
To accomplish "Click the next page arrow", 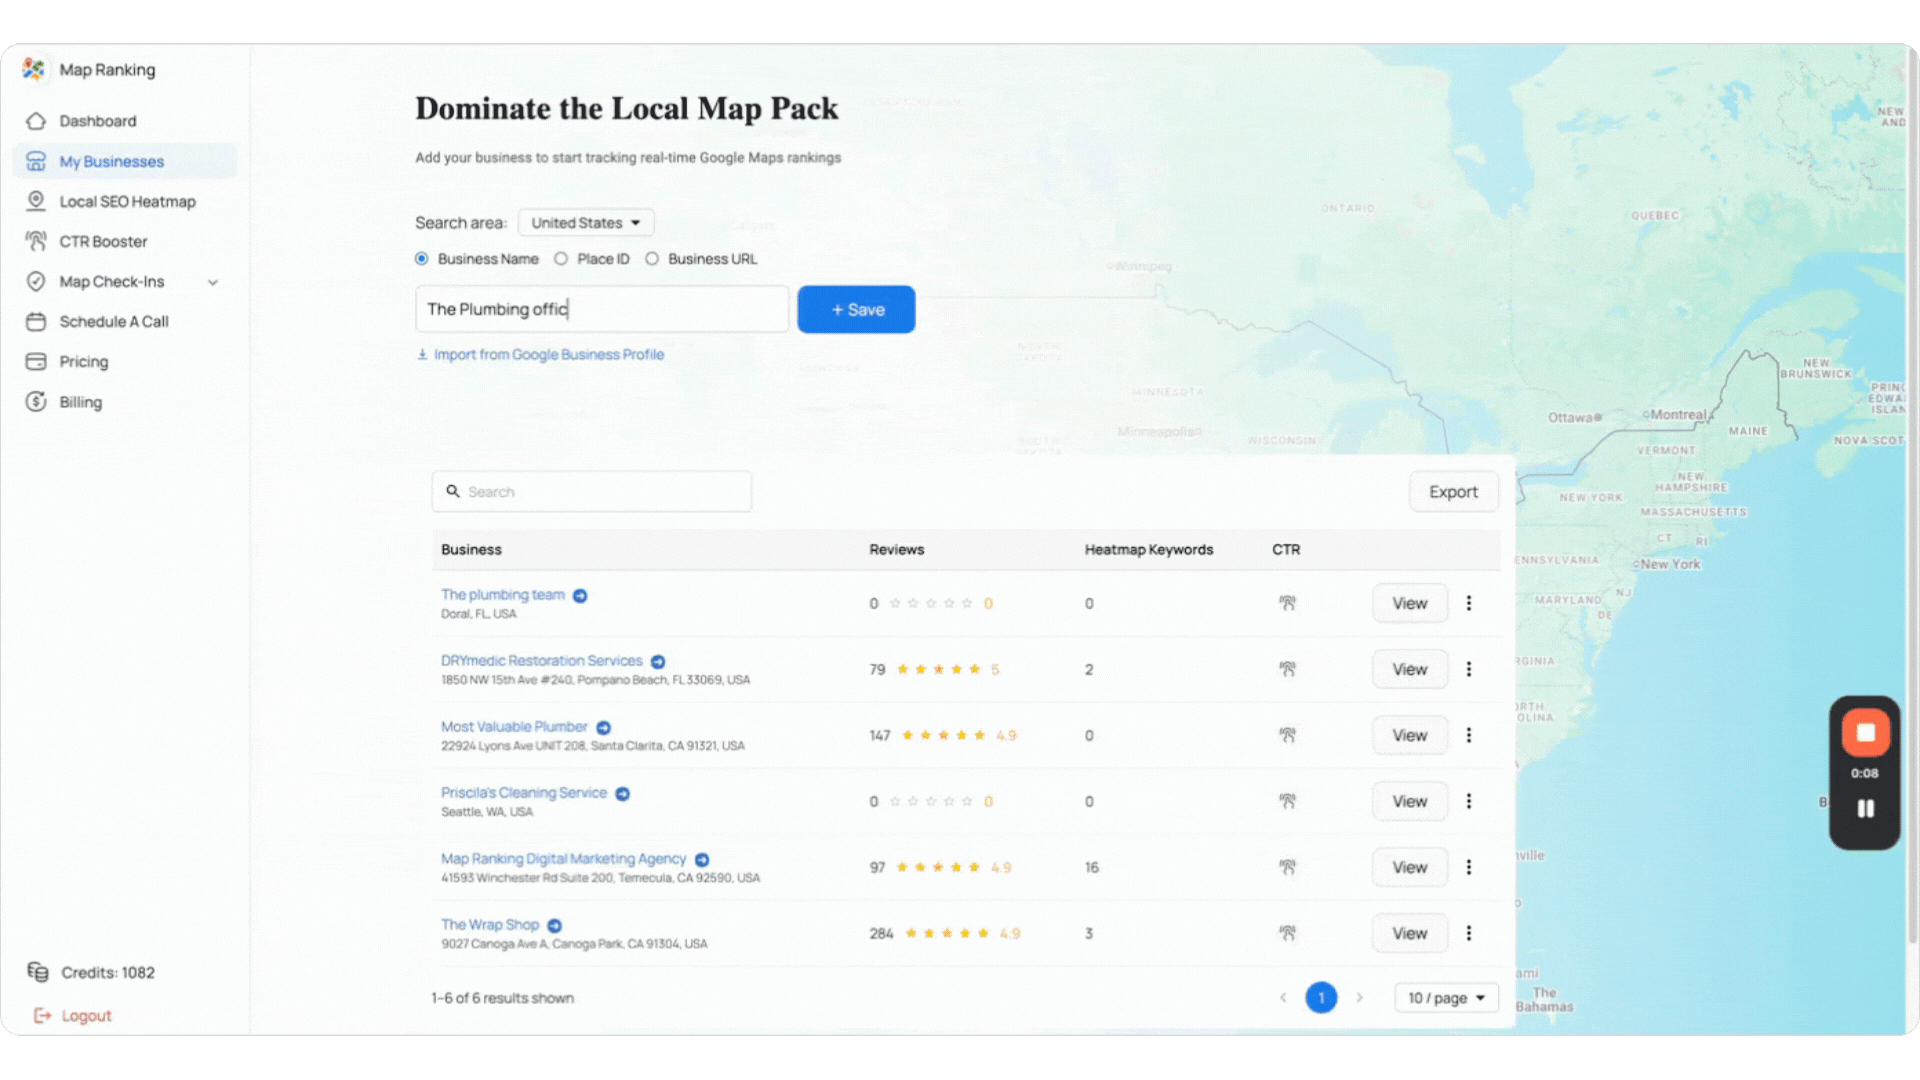I will [x=1359, y=998].
